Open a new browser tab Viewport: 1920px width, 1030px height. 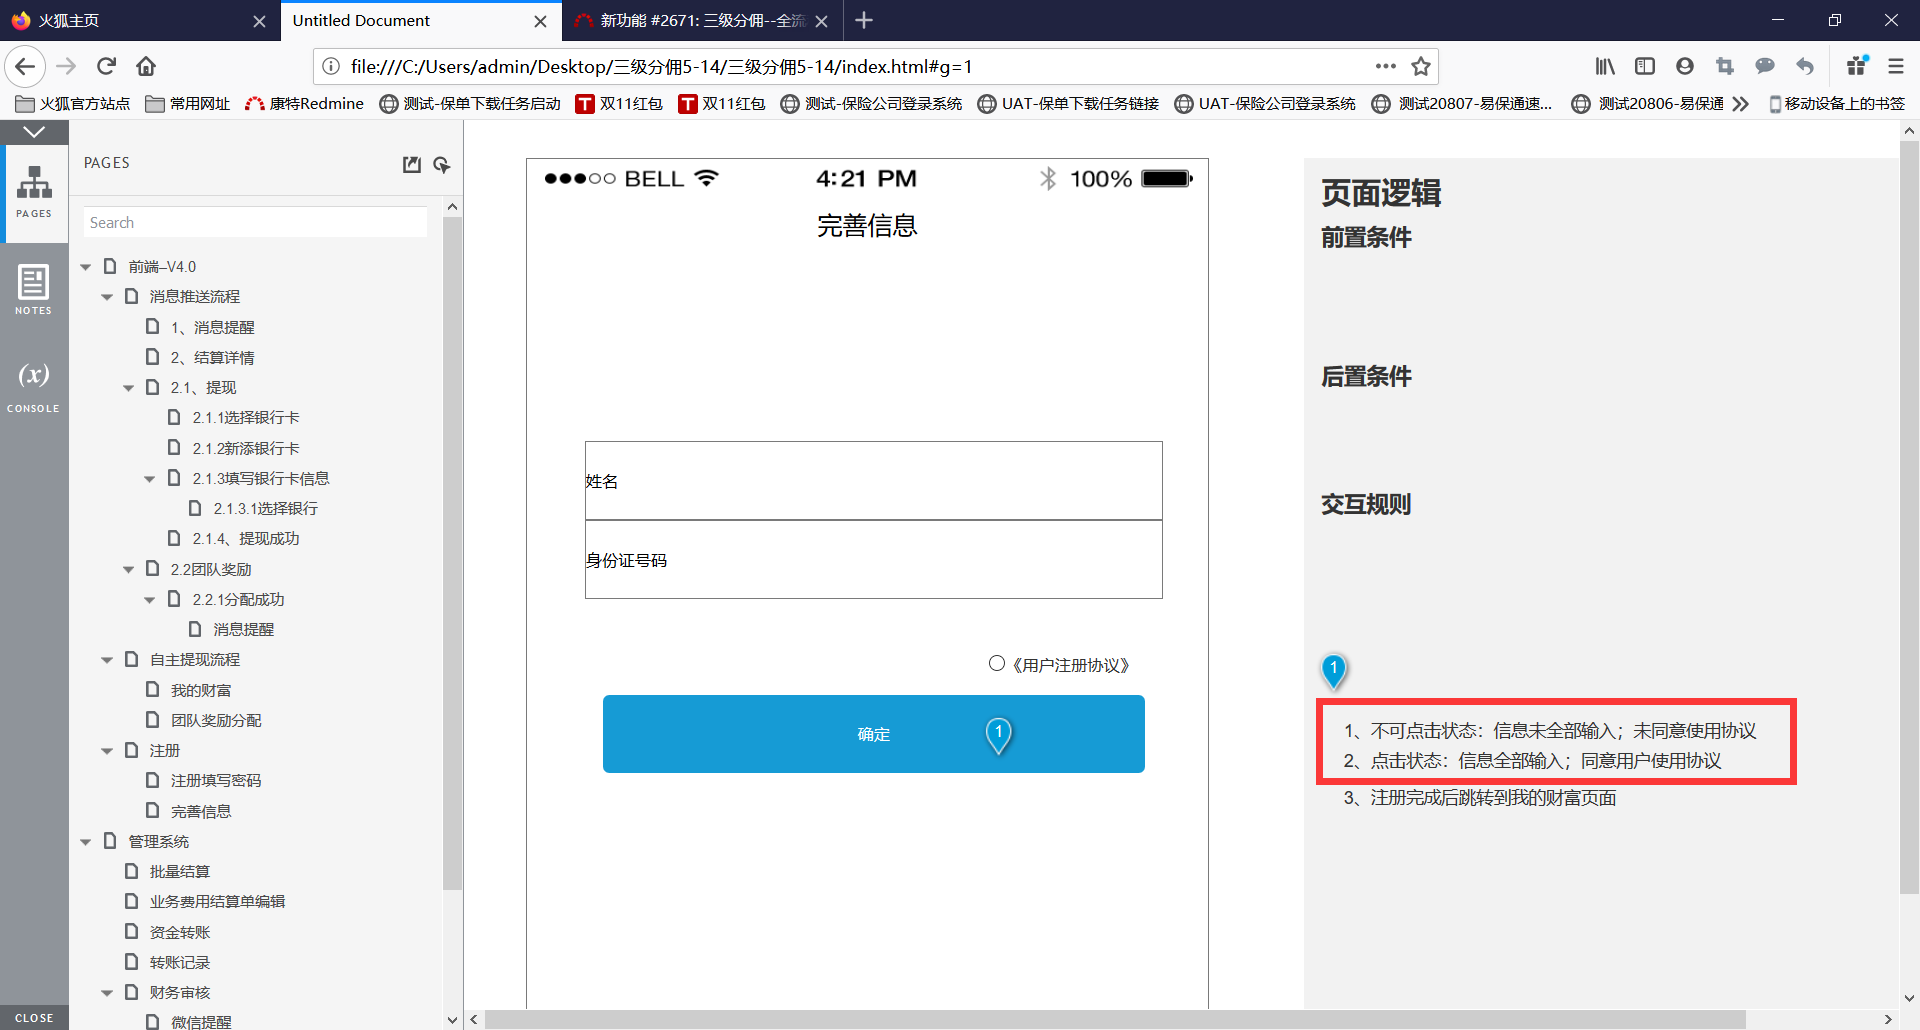click(864, 20)
